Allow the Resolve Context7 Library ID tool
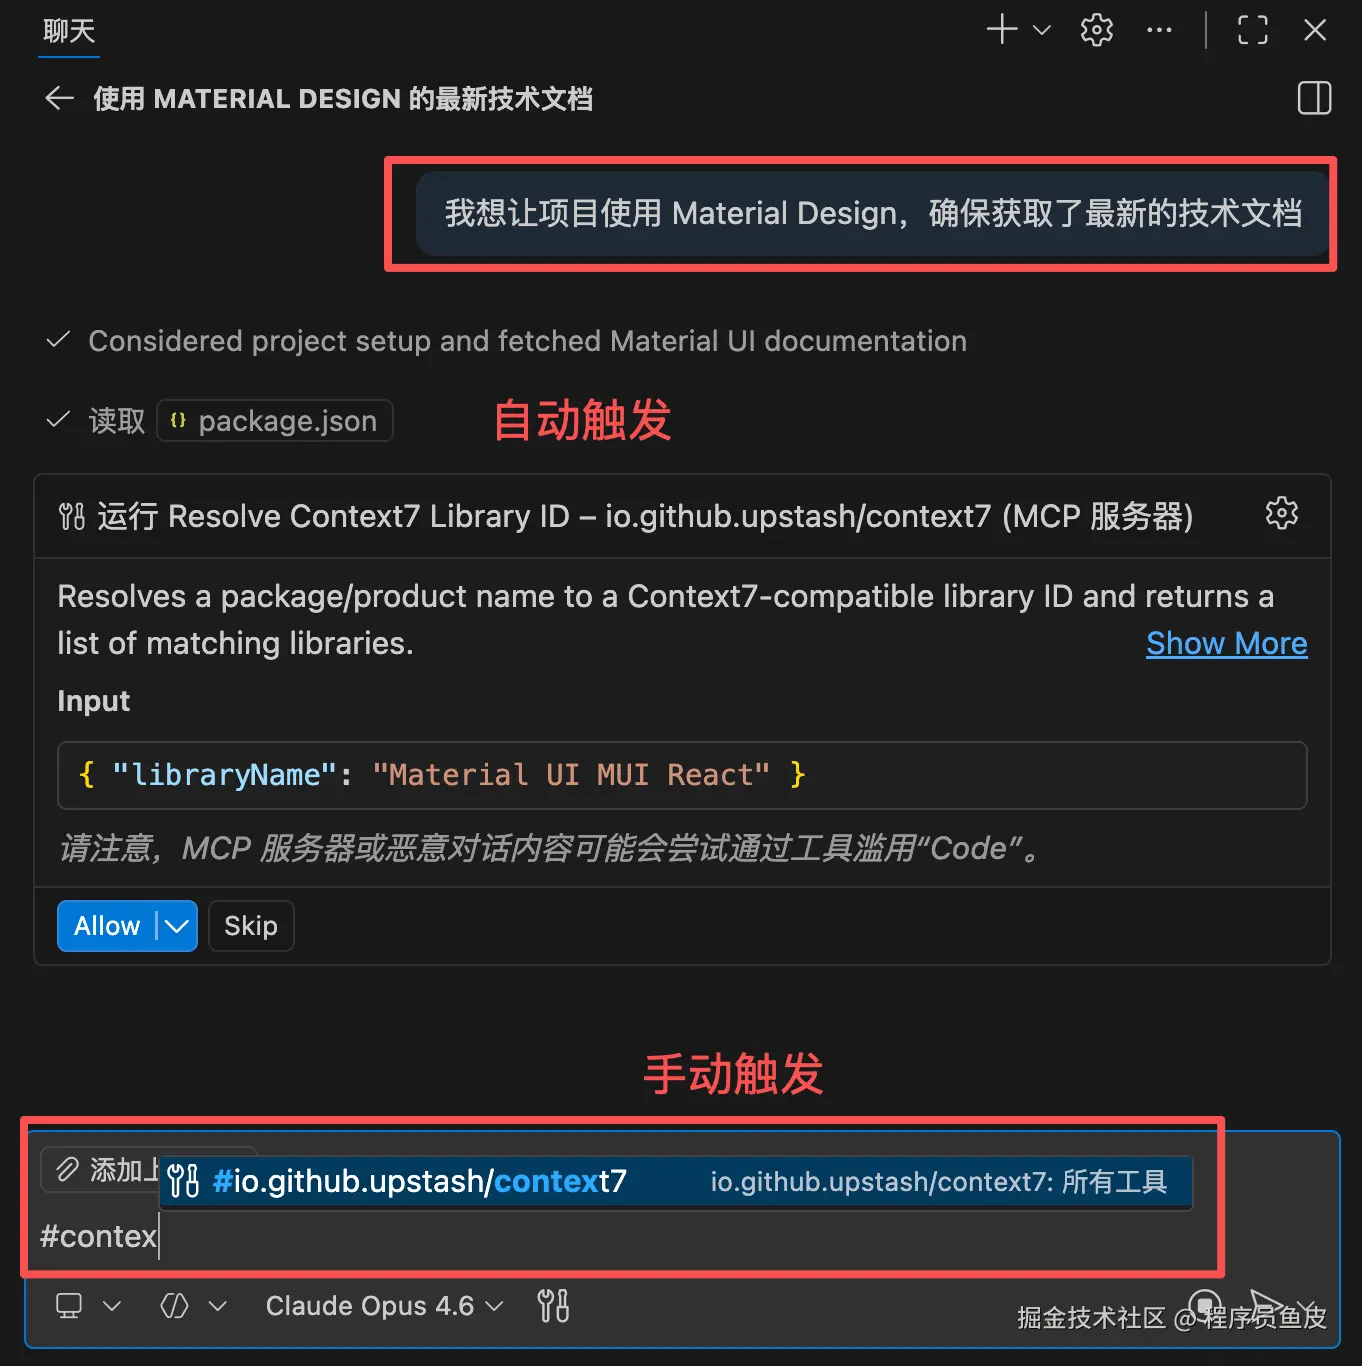Screen dimensions: 1362x1366 coord(106,926)
